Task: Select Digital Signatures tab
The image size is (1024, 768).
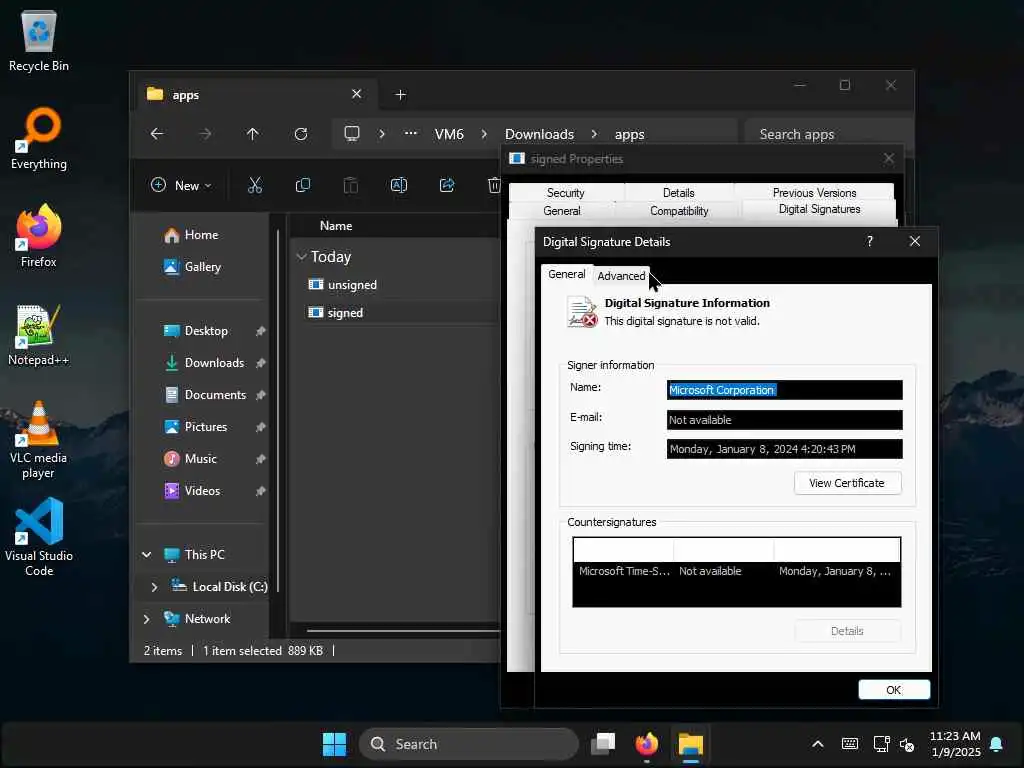Action: click(x=820, y=209)
